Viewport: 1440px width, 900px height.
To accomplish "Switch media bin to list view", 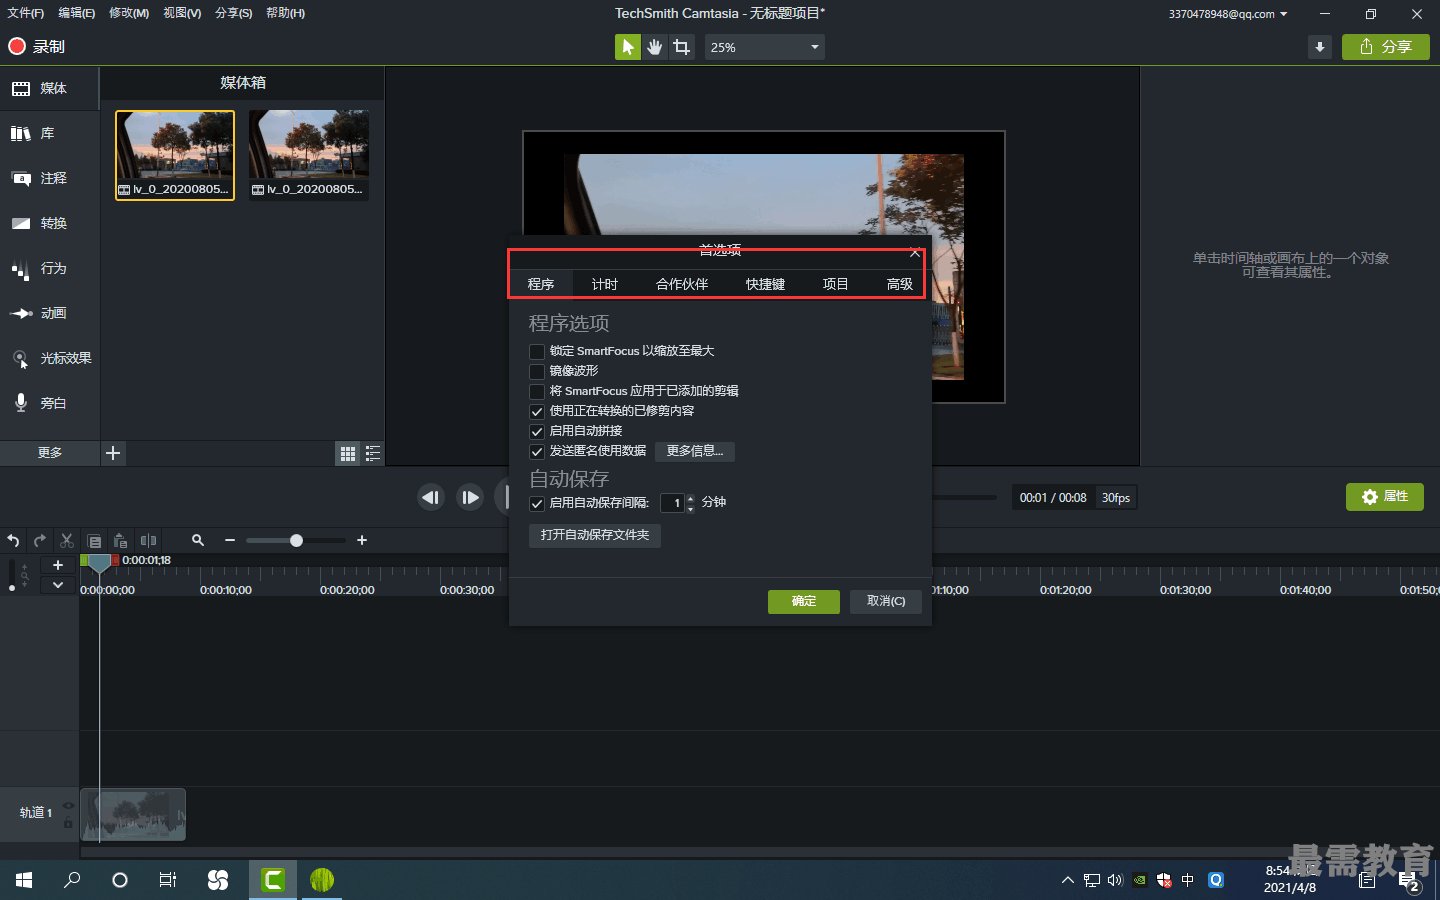I will tap(373, 454).
